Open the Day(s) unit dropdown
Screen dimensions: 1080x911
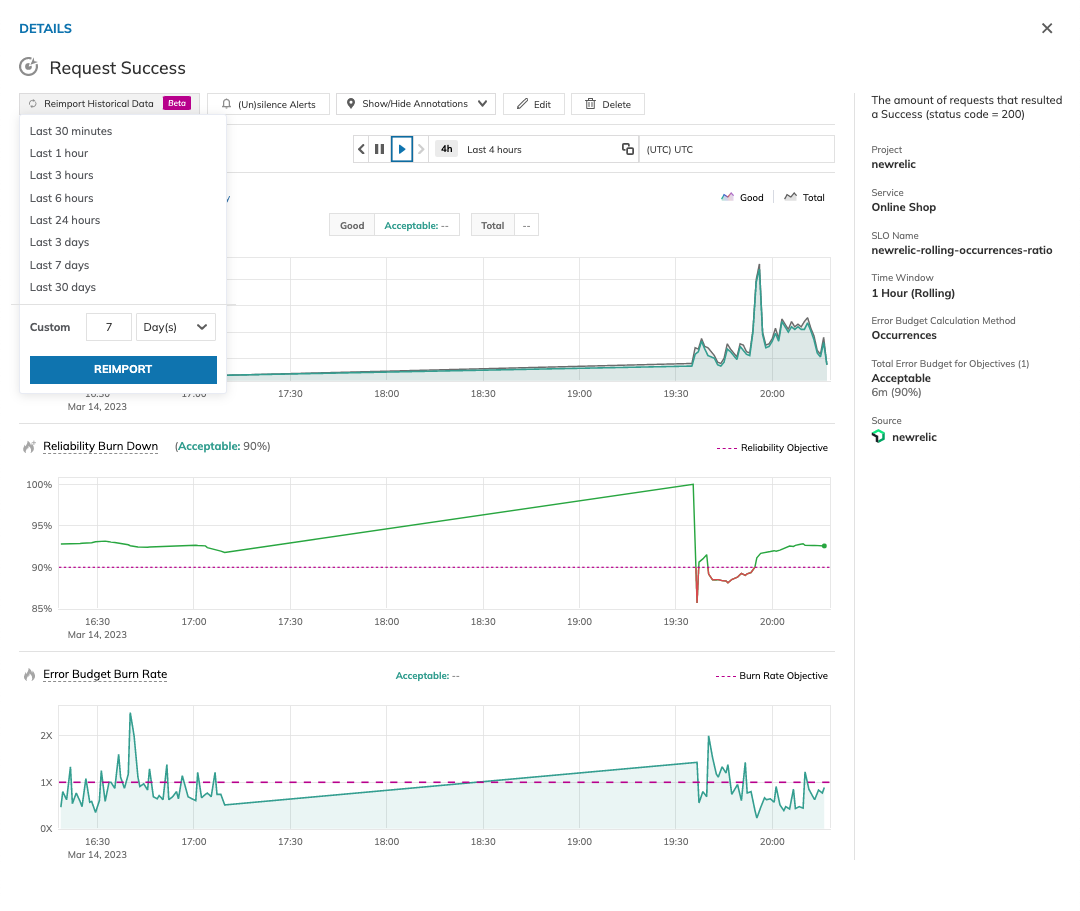point(176,327)
